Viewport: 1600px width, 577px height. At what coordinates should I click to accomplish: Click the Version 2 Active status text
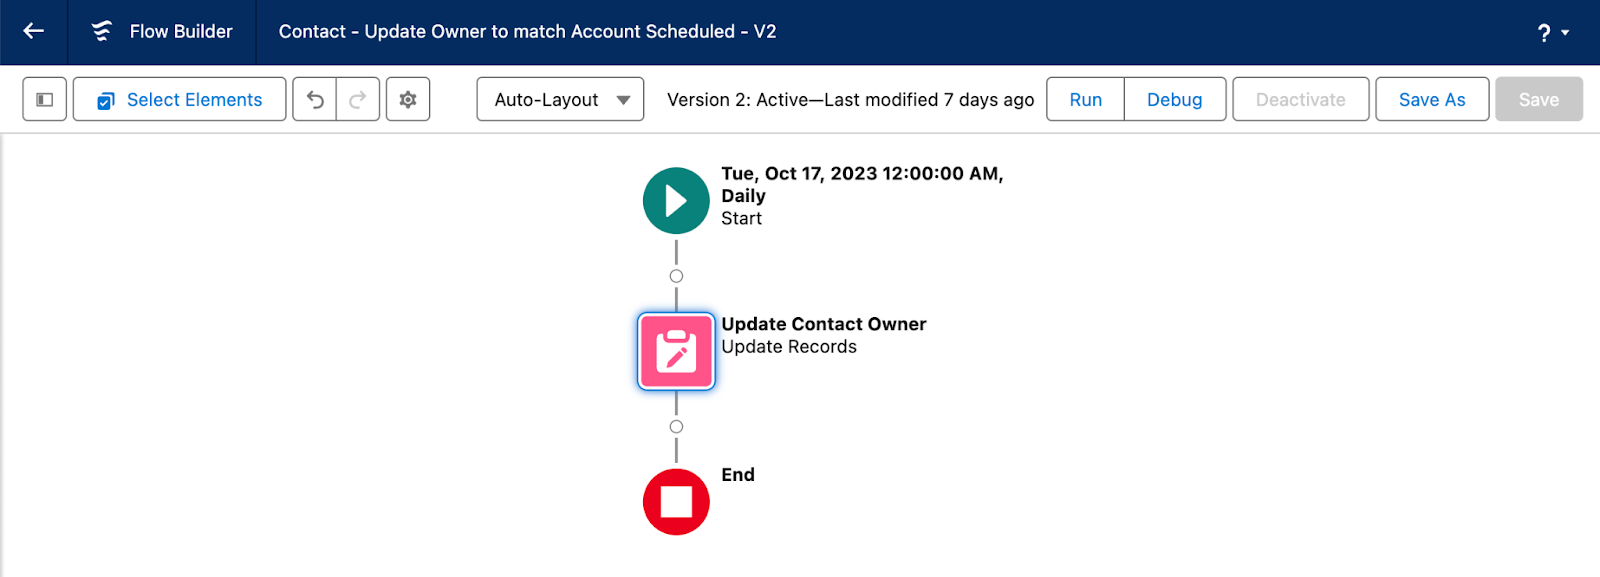pyautogui.click(x=850, y=100)
